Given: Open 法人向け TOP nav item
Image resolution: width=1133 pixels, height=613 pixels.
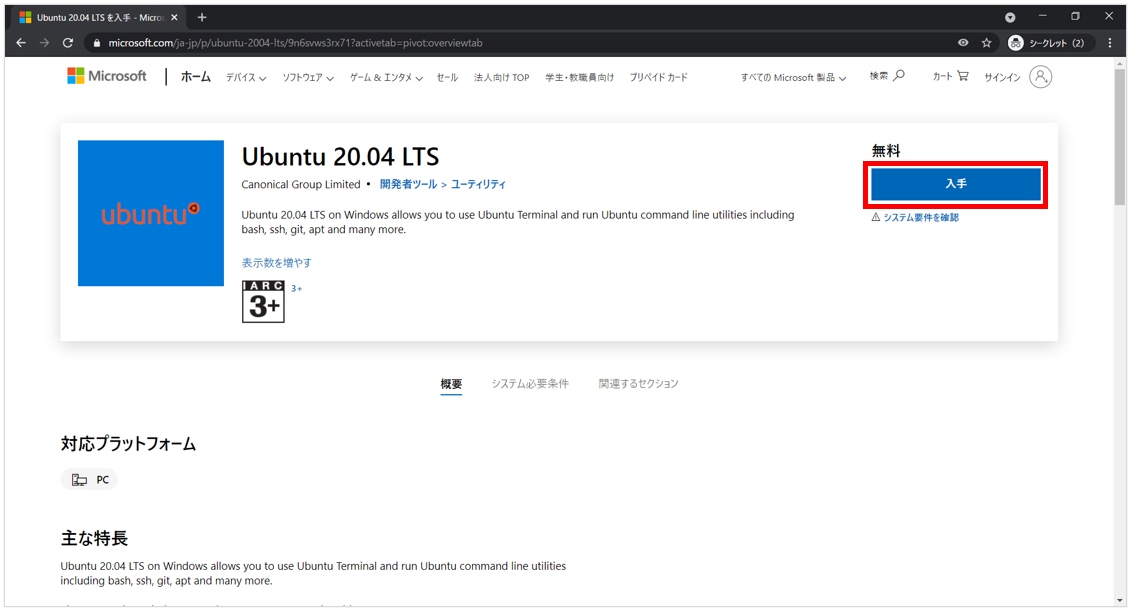Looking at the screenshot, I should (x=501, y=77).
